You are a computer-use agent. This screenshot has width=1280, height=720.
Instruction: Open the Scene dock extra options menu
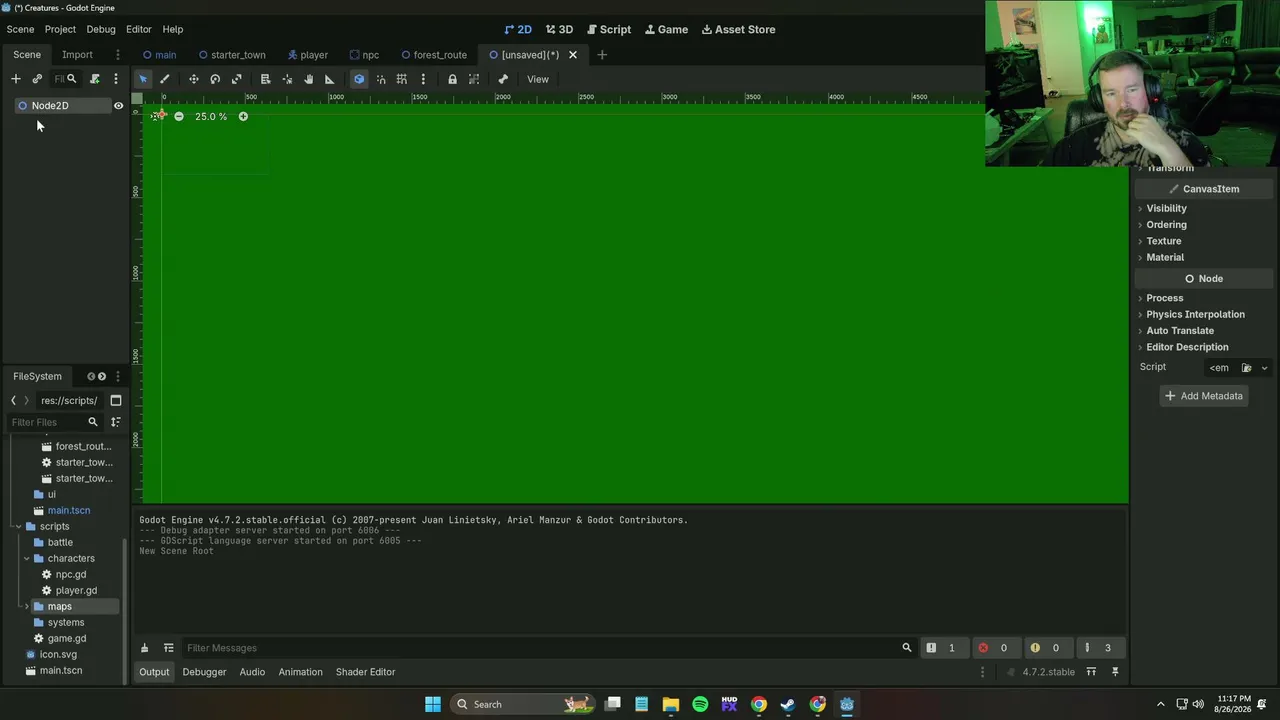[x=116, y=79]
